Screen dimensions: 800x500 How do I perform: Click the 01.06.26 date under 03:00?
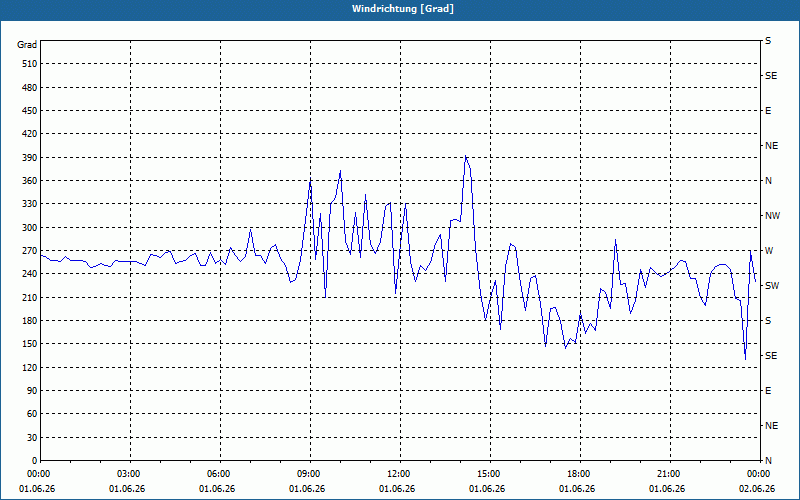[127, 489]
